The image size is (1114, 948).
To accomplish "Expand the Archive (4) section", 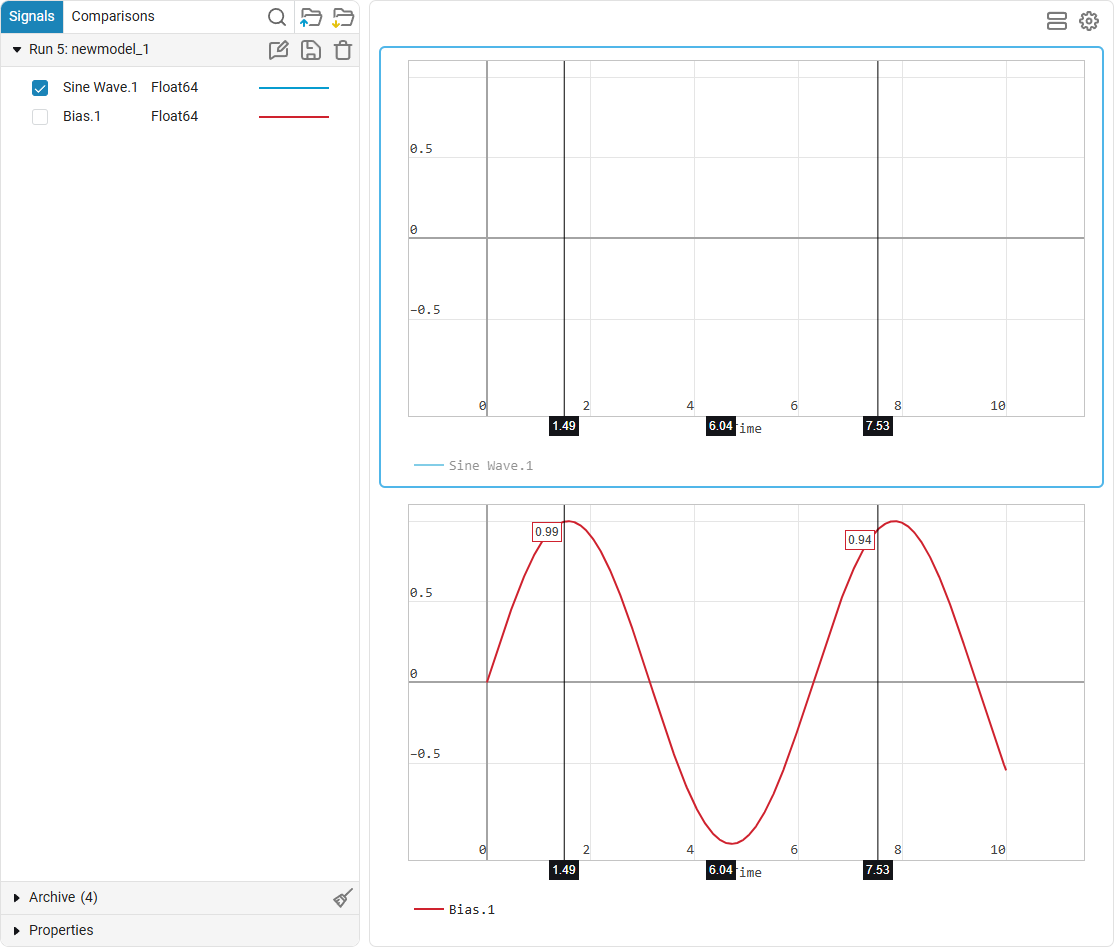I will click(16, 898).
